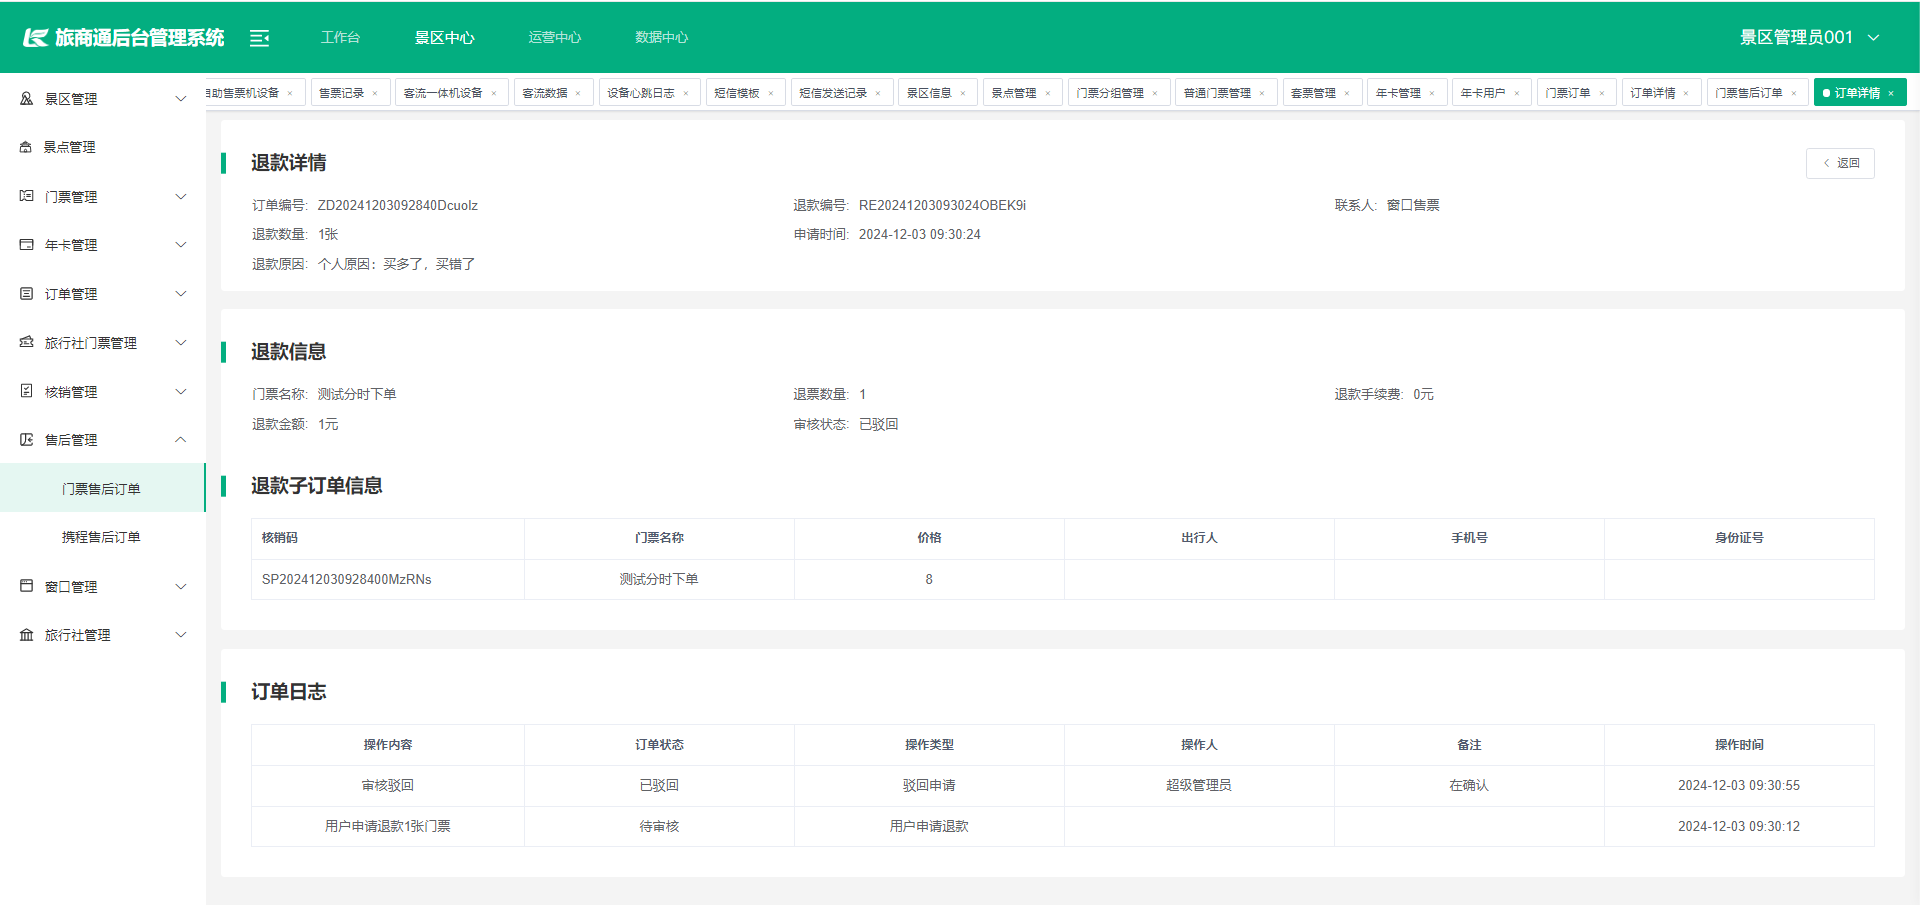Close the active green 订单详情 tab
This screenshot has width=1920, height=905.
click(1891, 93)
